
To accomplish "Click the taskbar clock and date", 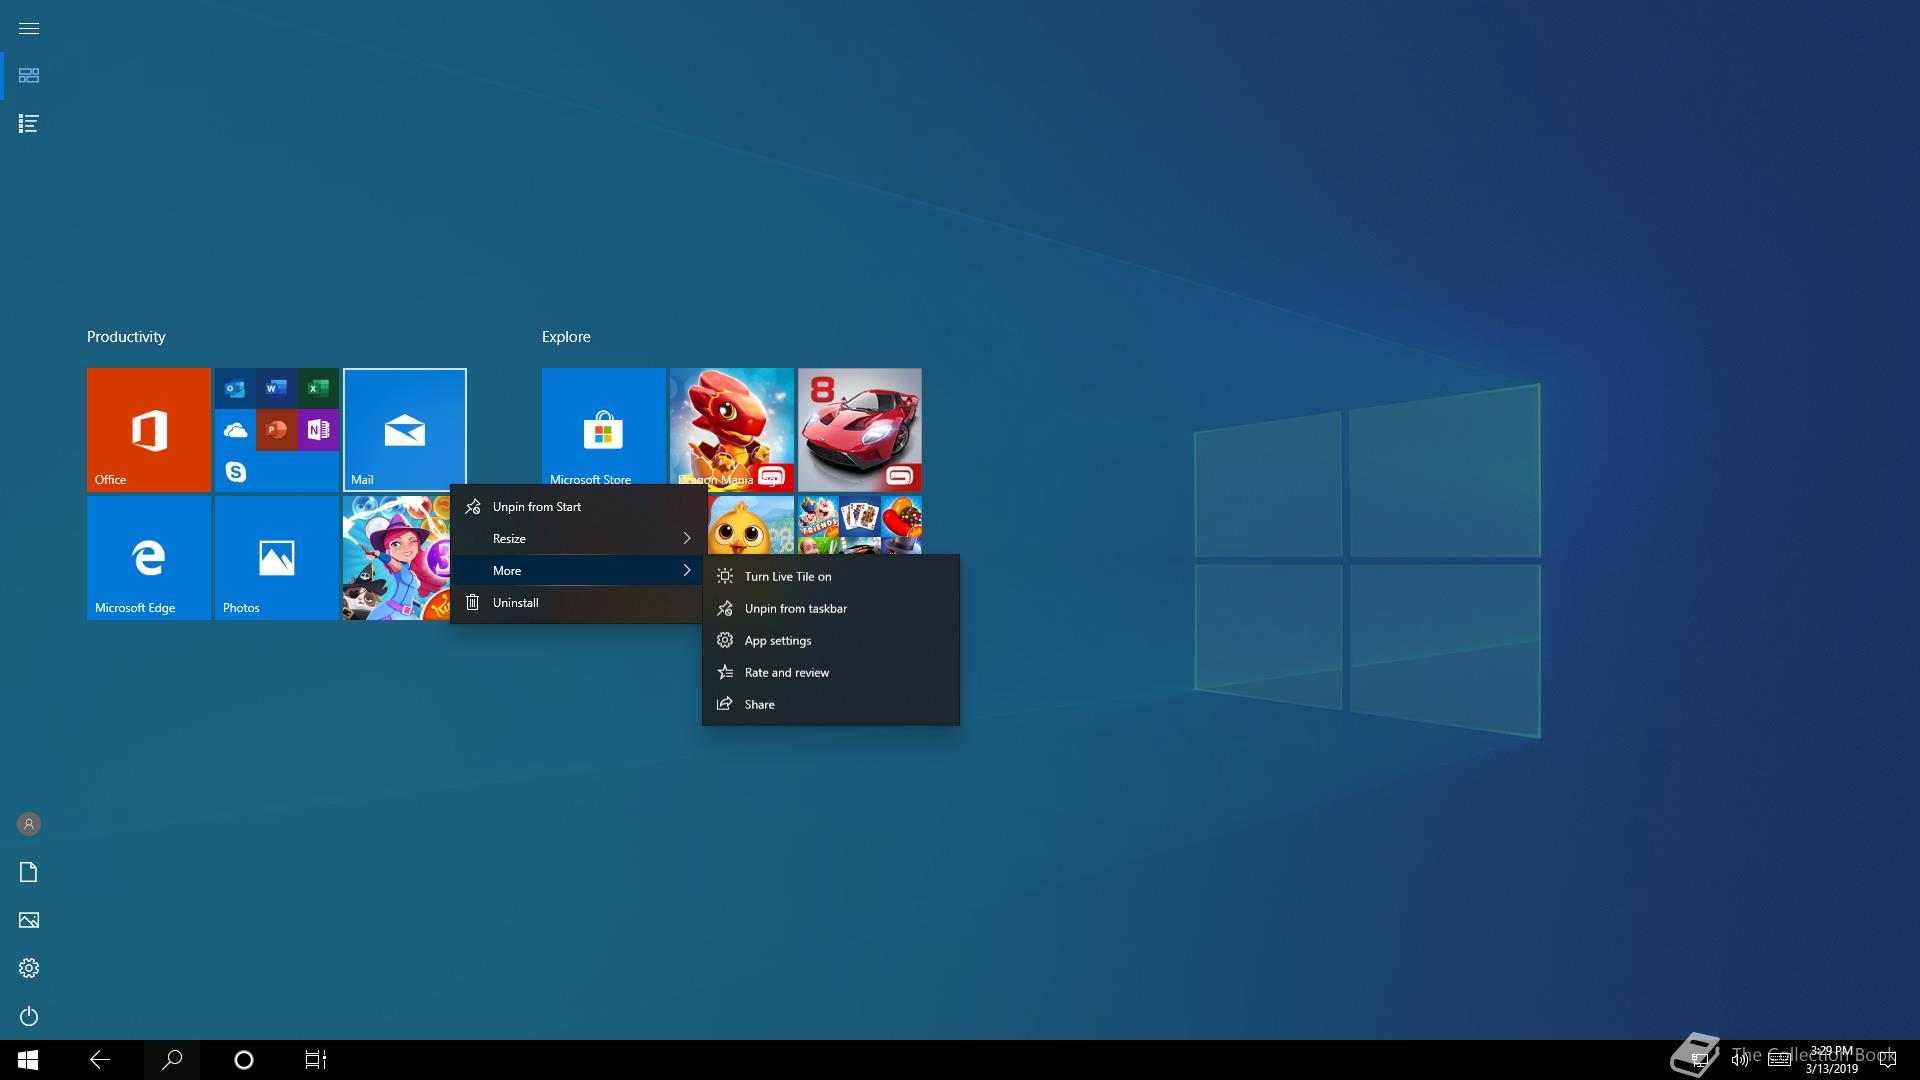I will click(1832, 1060).
